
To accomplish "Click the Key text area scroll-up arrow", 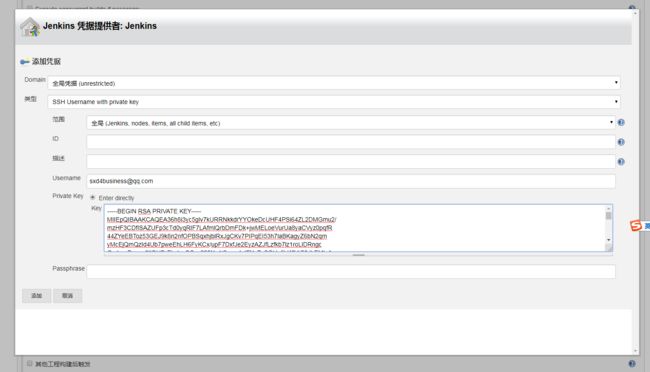I will [x=609, y=209].
